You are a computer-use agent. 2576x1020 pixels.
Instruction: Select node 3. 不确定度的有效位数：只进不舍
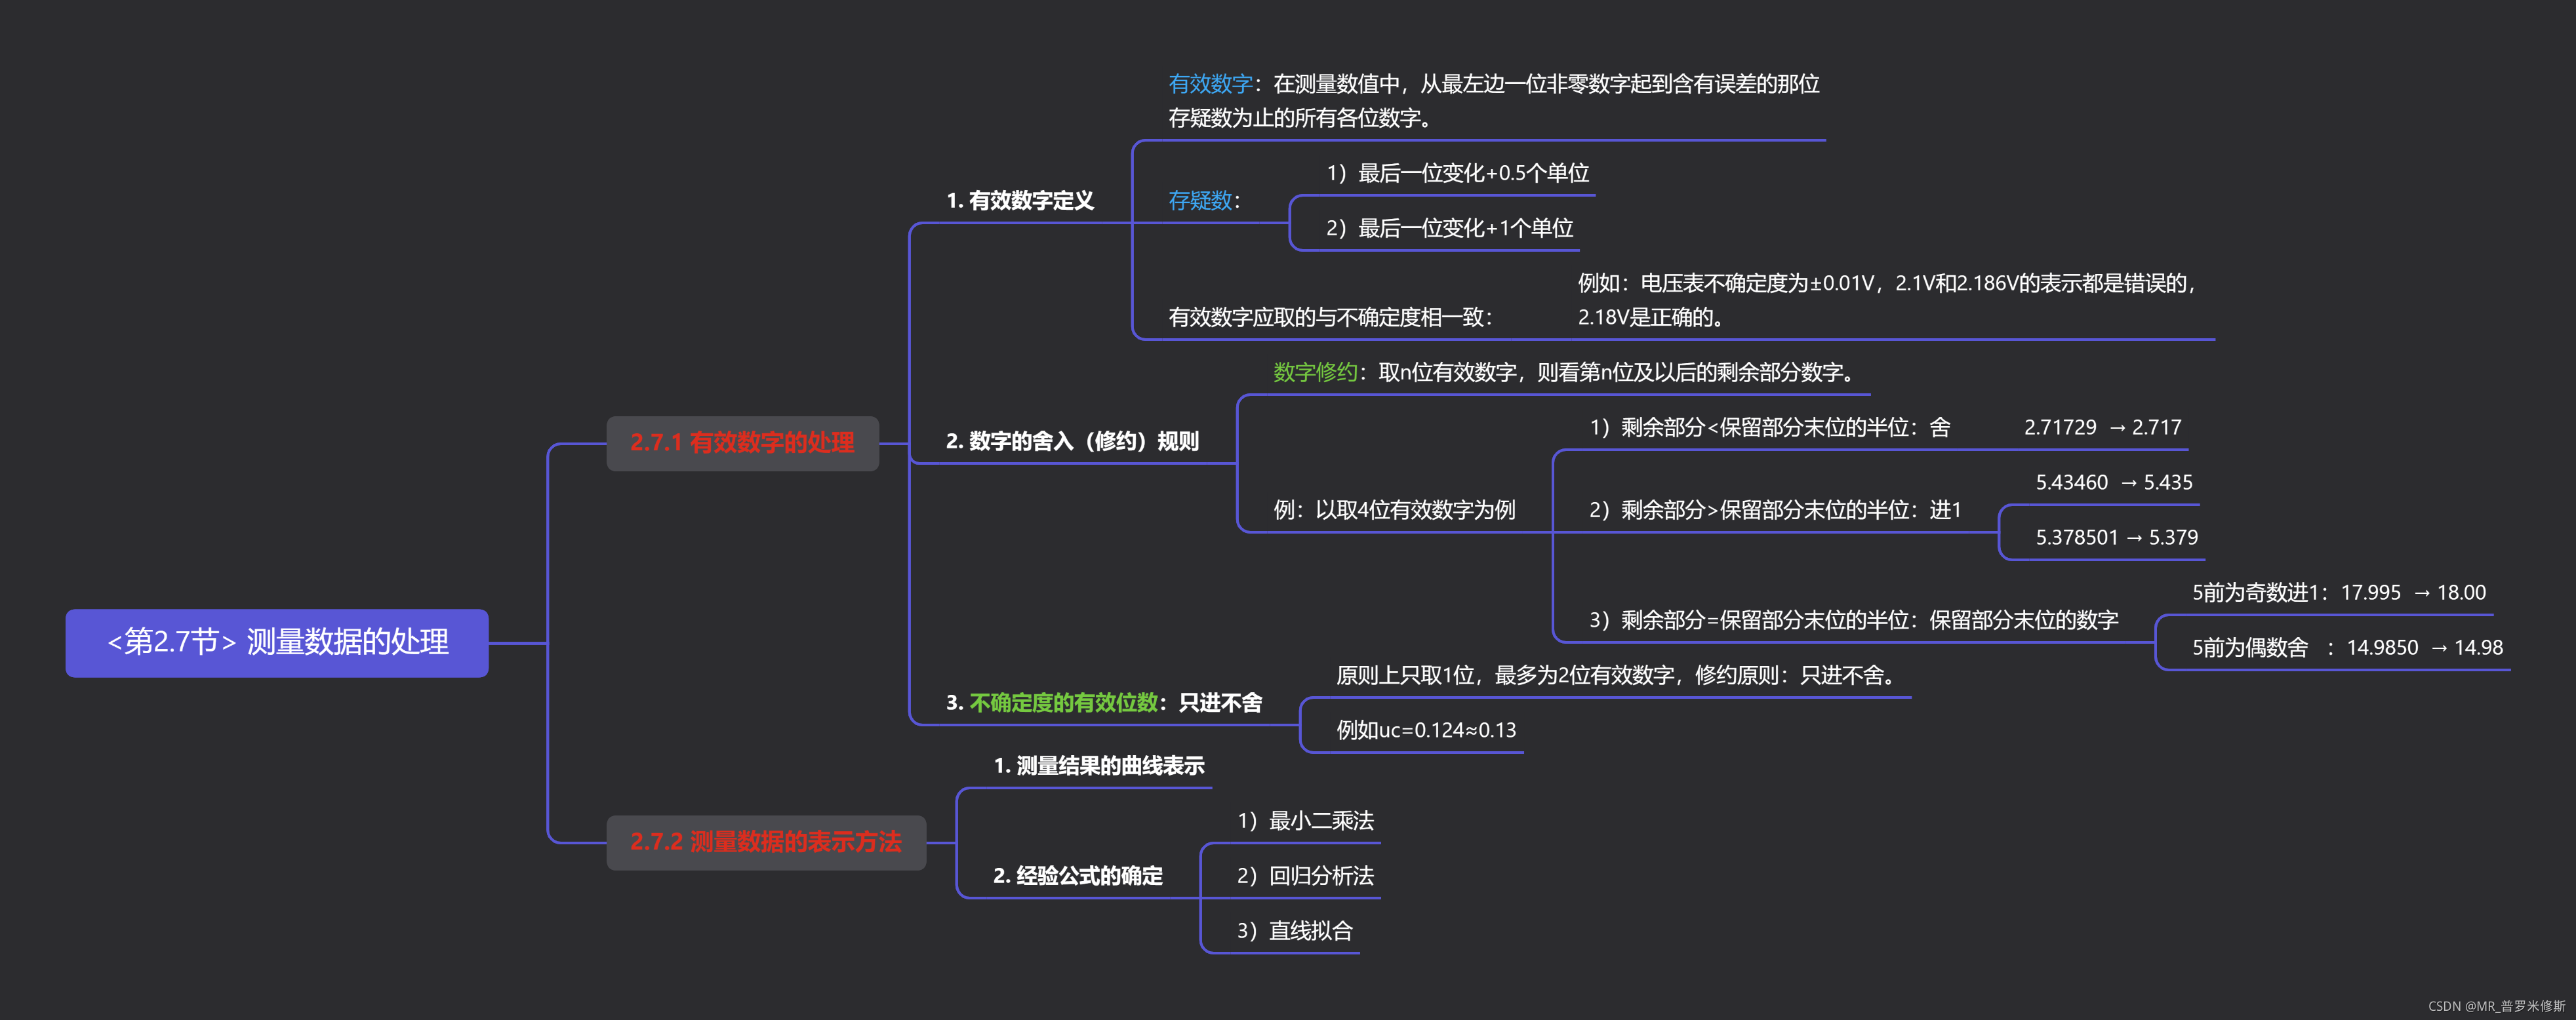tap(1104, 703)
